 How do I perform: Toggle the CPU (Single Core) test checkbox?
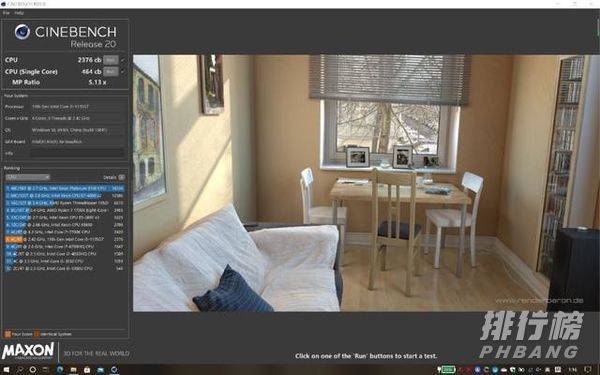tap(123, 72)
